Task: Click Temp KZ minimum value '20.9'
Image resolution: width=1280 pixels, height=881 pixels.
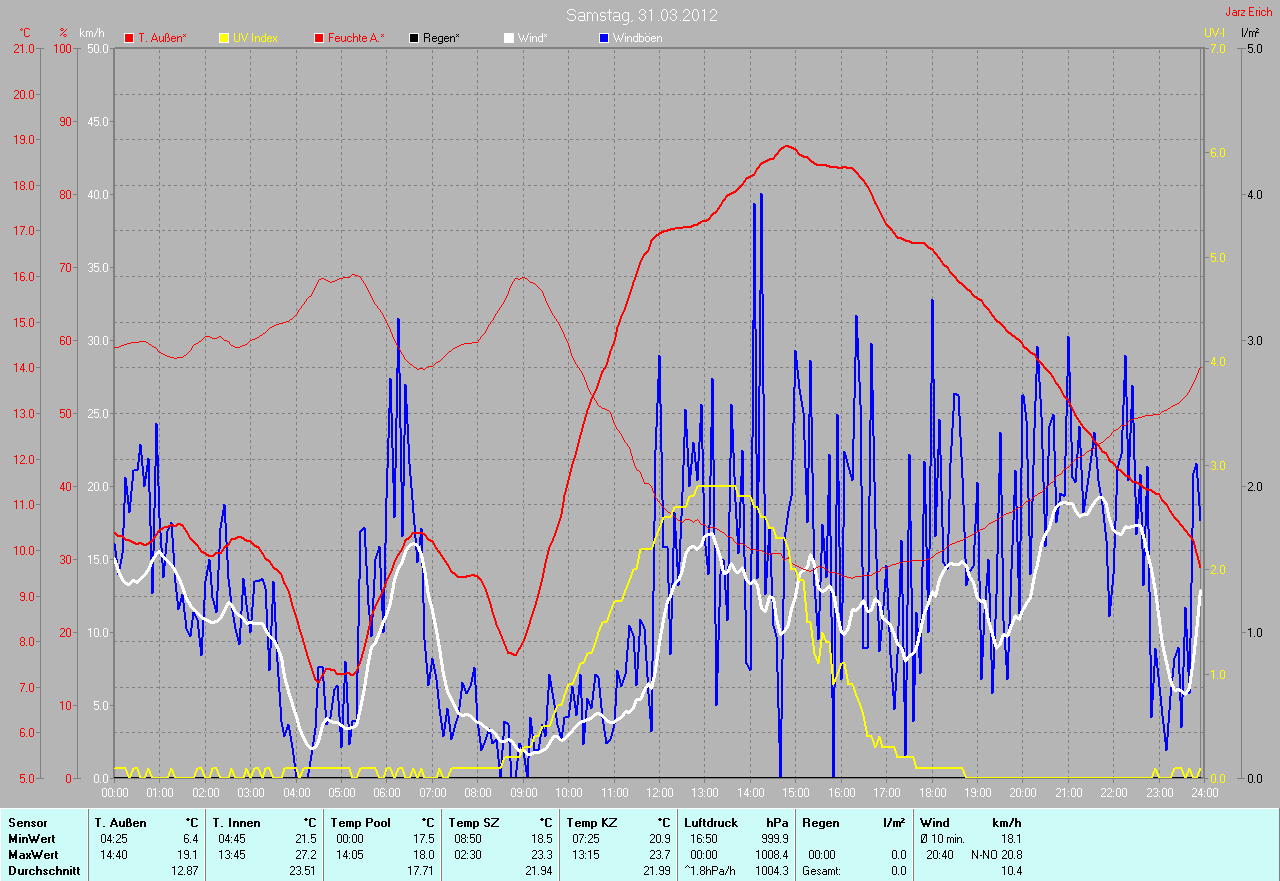Action: click(659, 839)
